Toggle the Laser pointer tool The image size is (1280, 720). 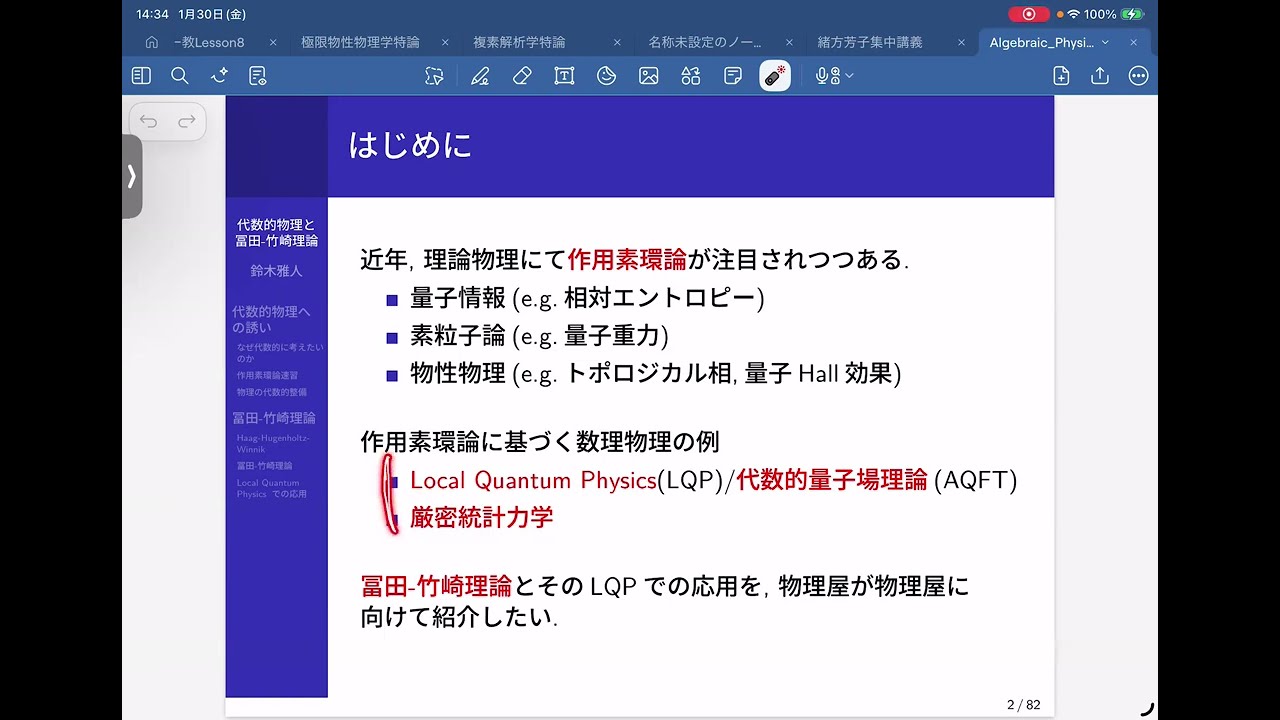tap(775, 76)
